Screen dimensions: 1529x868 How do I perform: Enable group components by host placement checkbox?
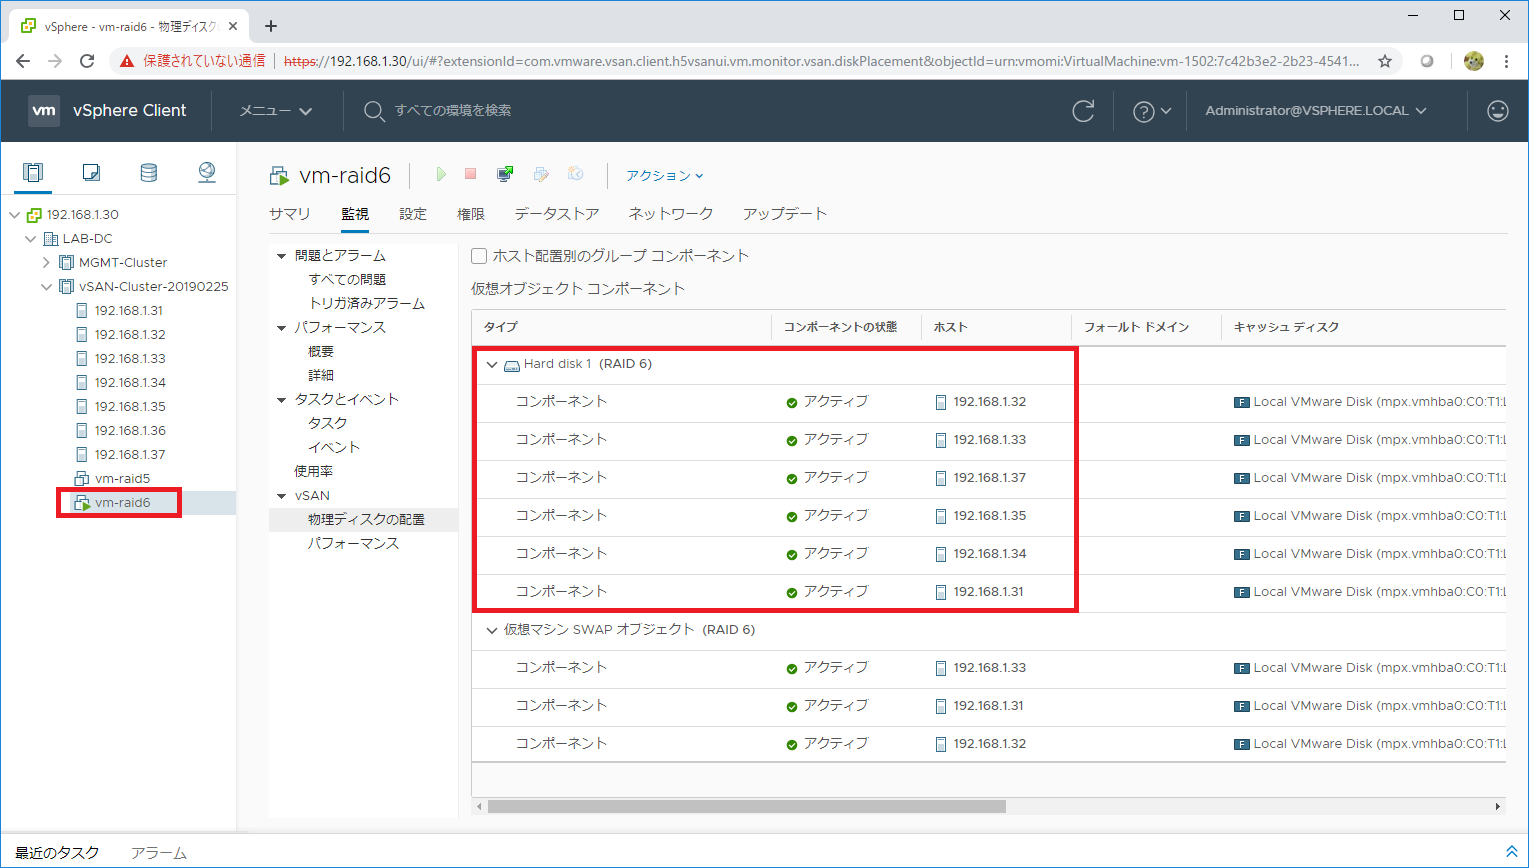pyautogui.click(x=480, y=256)
